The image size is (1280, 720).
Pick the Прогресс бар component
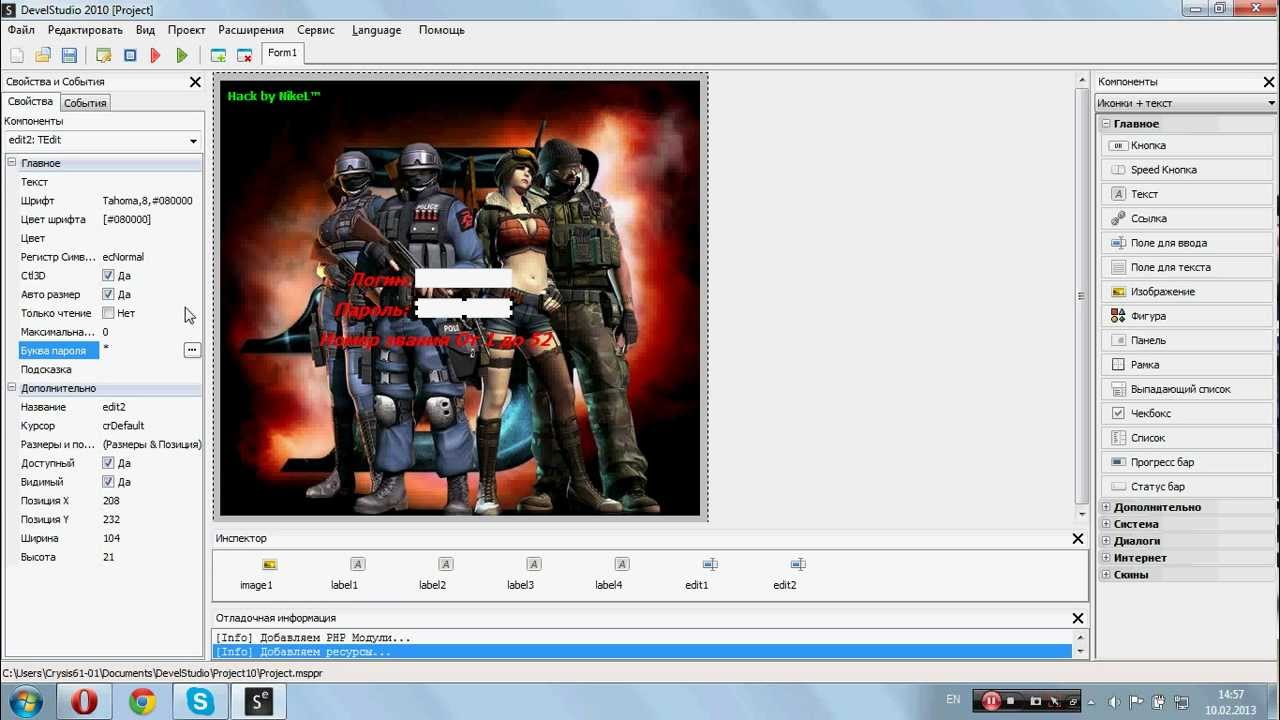coord(1189,462)
